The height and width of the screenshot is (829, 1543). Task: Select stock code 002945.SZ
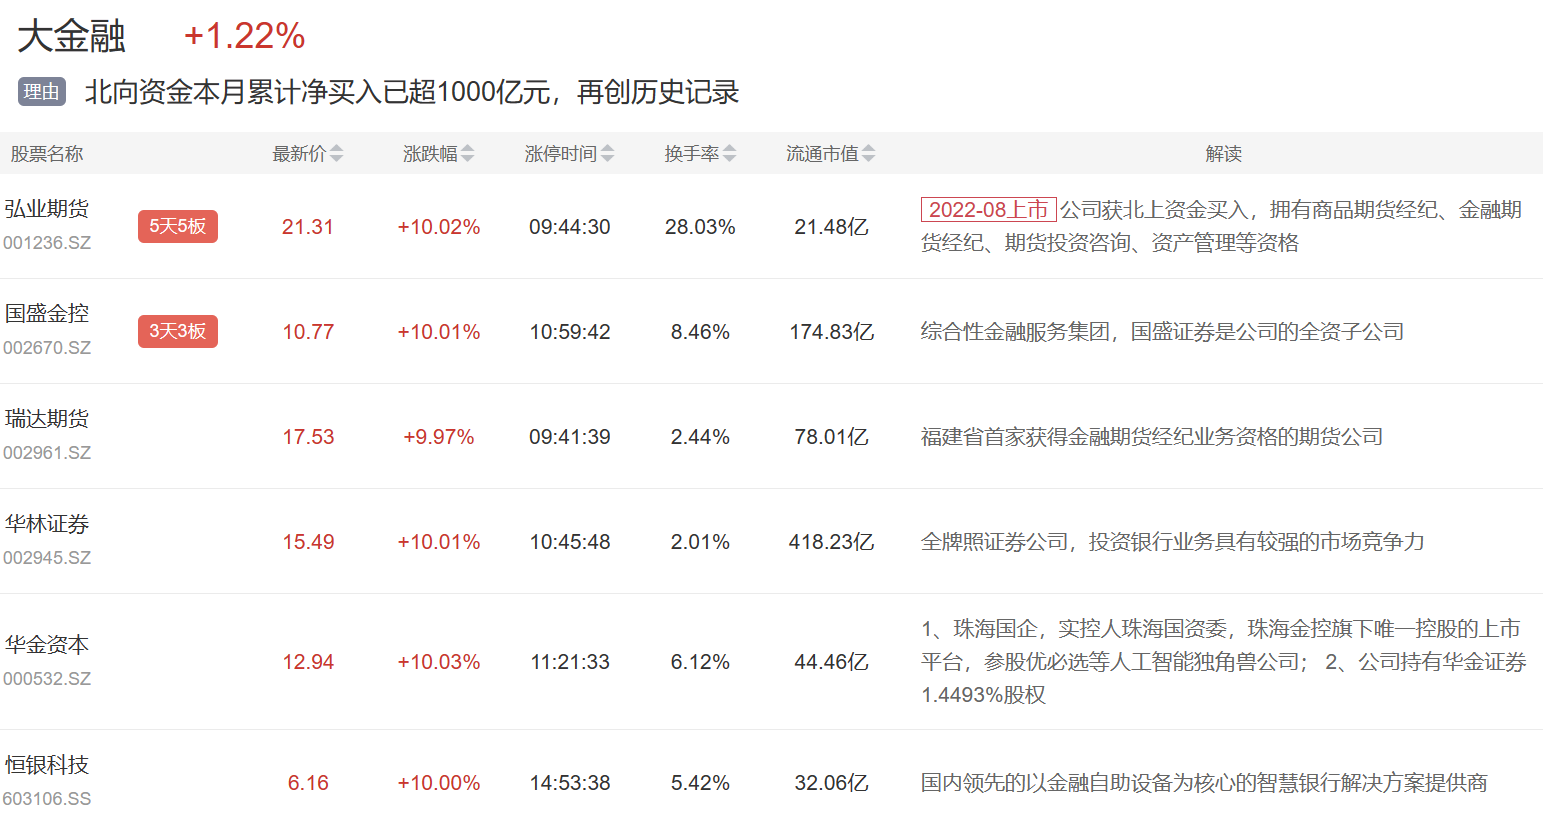point(47,558)
